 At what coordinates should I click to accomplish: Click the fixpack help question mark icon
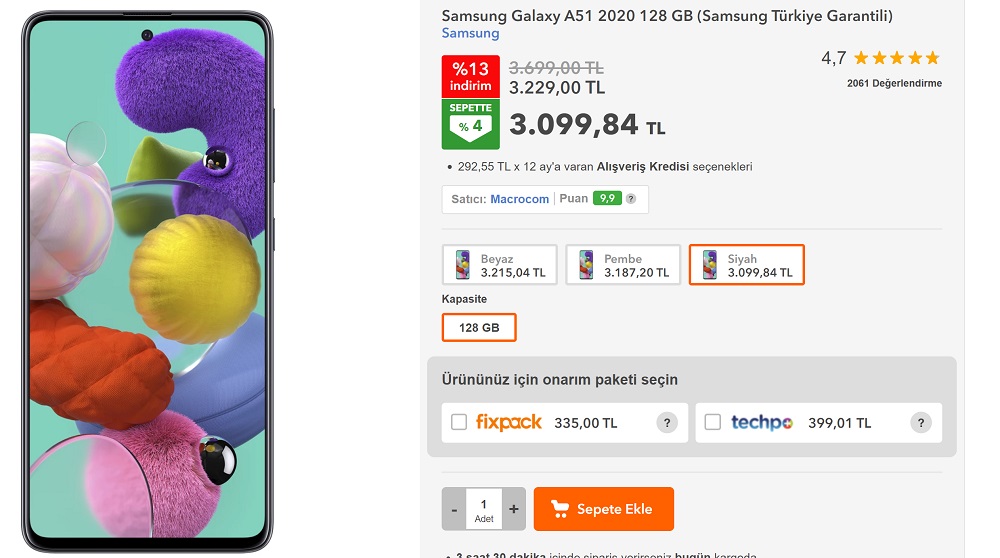pos(667,423)
